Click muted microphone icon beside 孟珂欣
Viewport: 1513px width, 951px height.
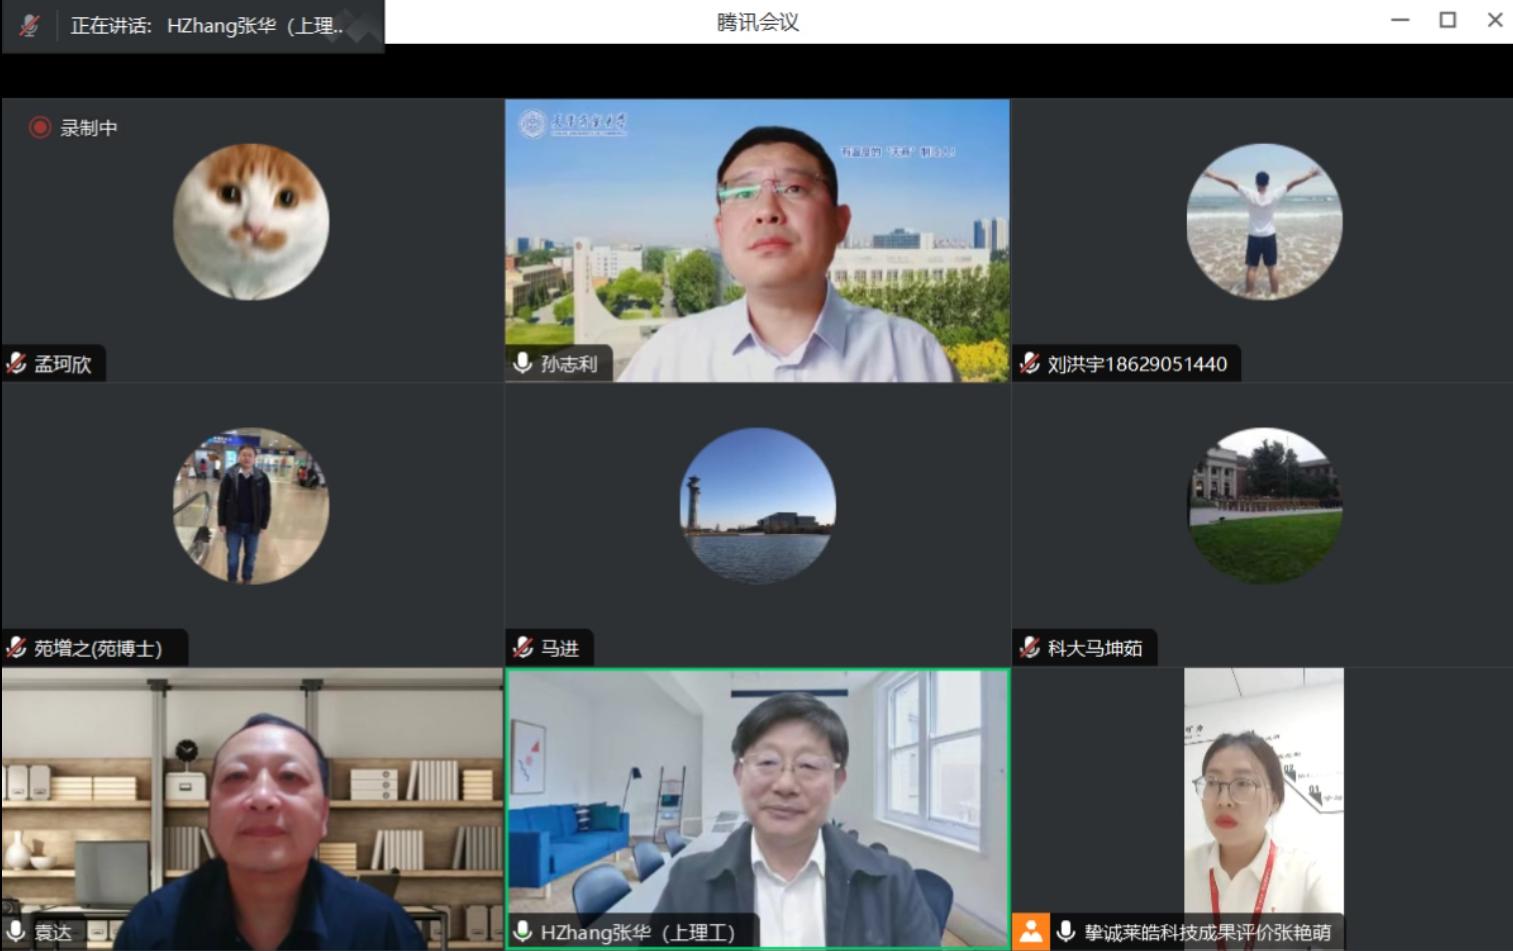(x=17, y=364)
